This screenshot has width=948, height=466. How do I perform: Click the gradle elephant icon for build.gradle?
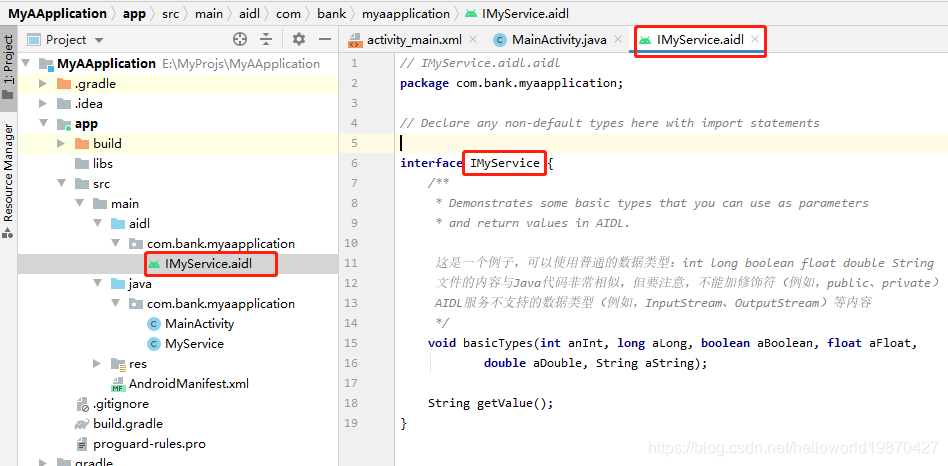point(82,423)
